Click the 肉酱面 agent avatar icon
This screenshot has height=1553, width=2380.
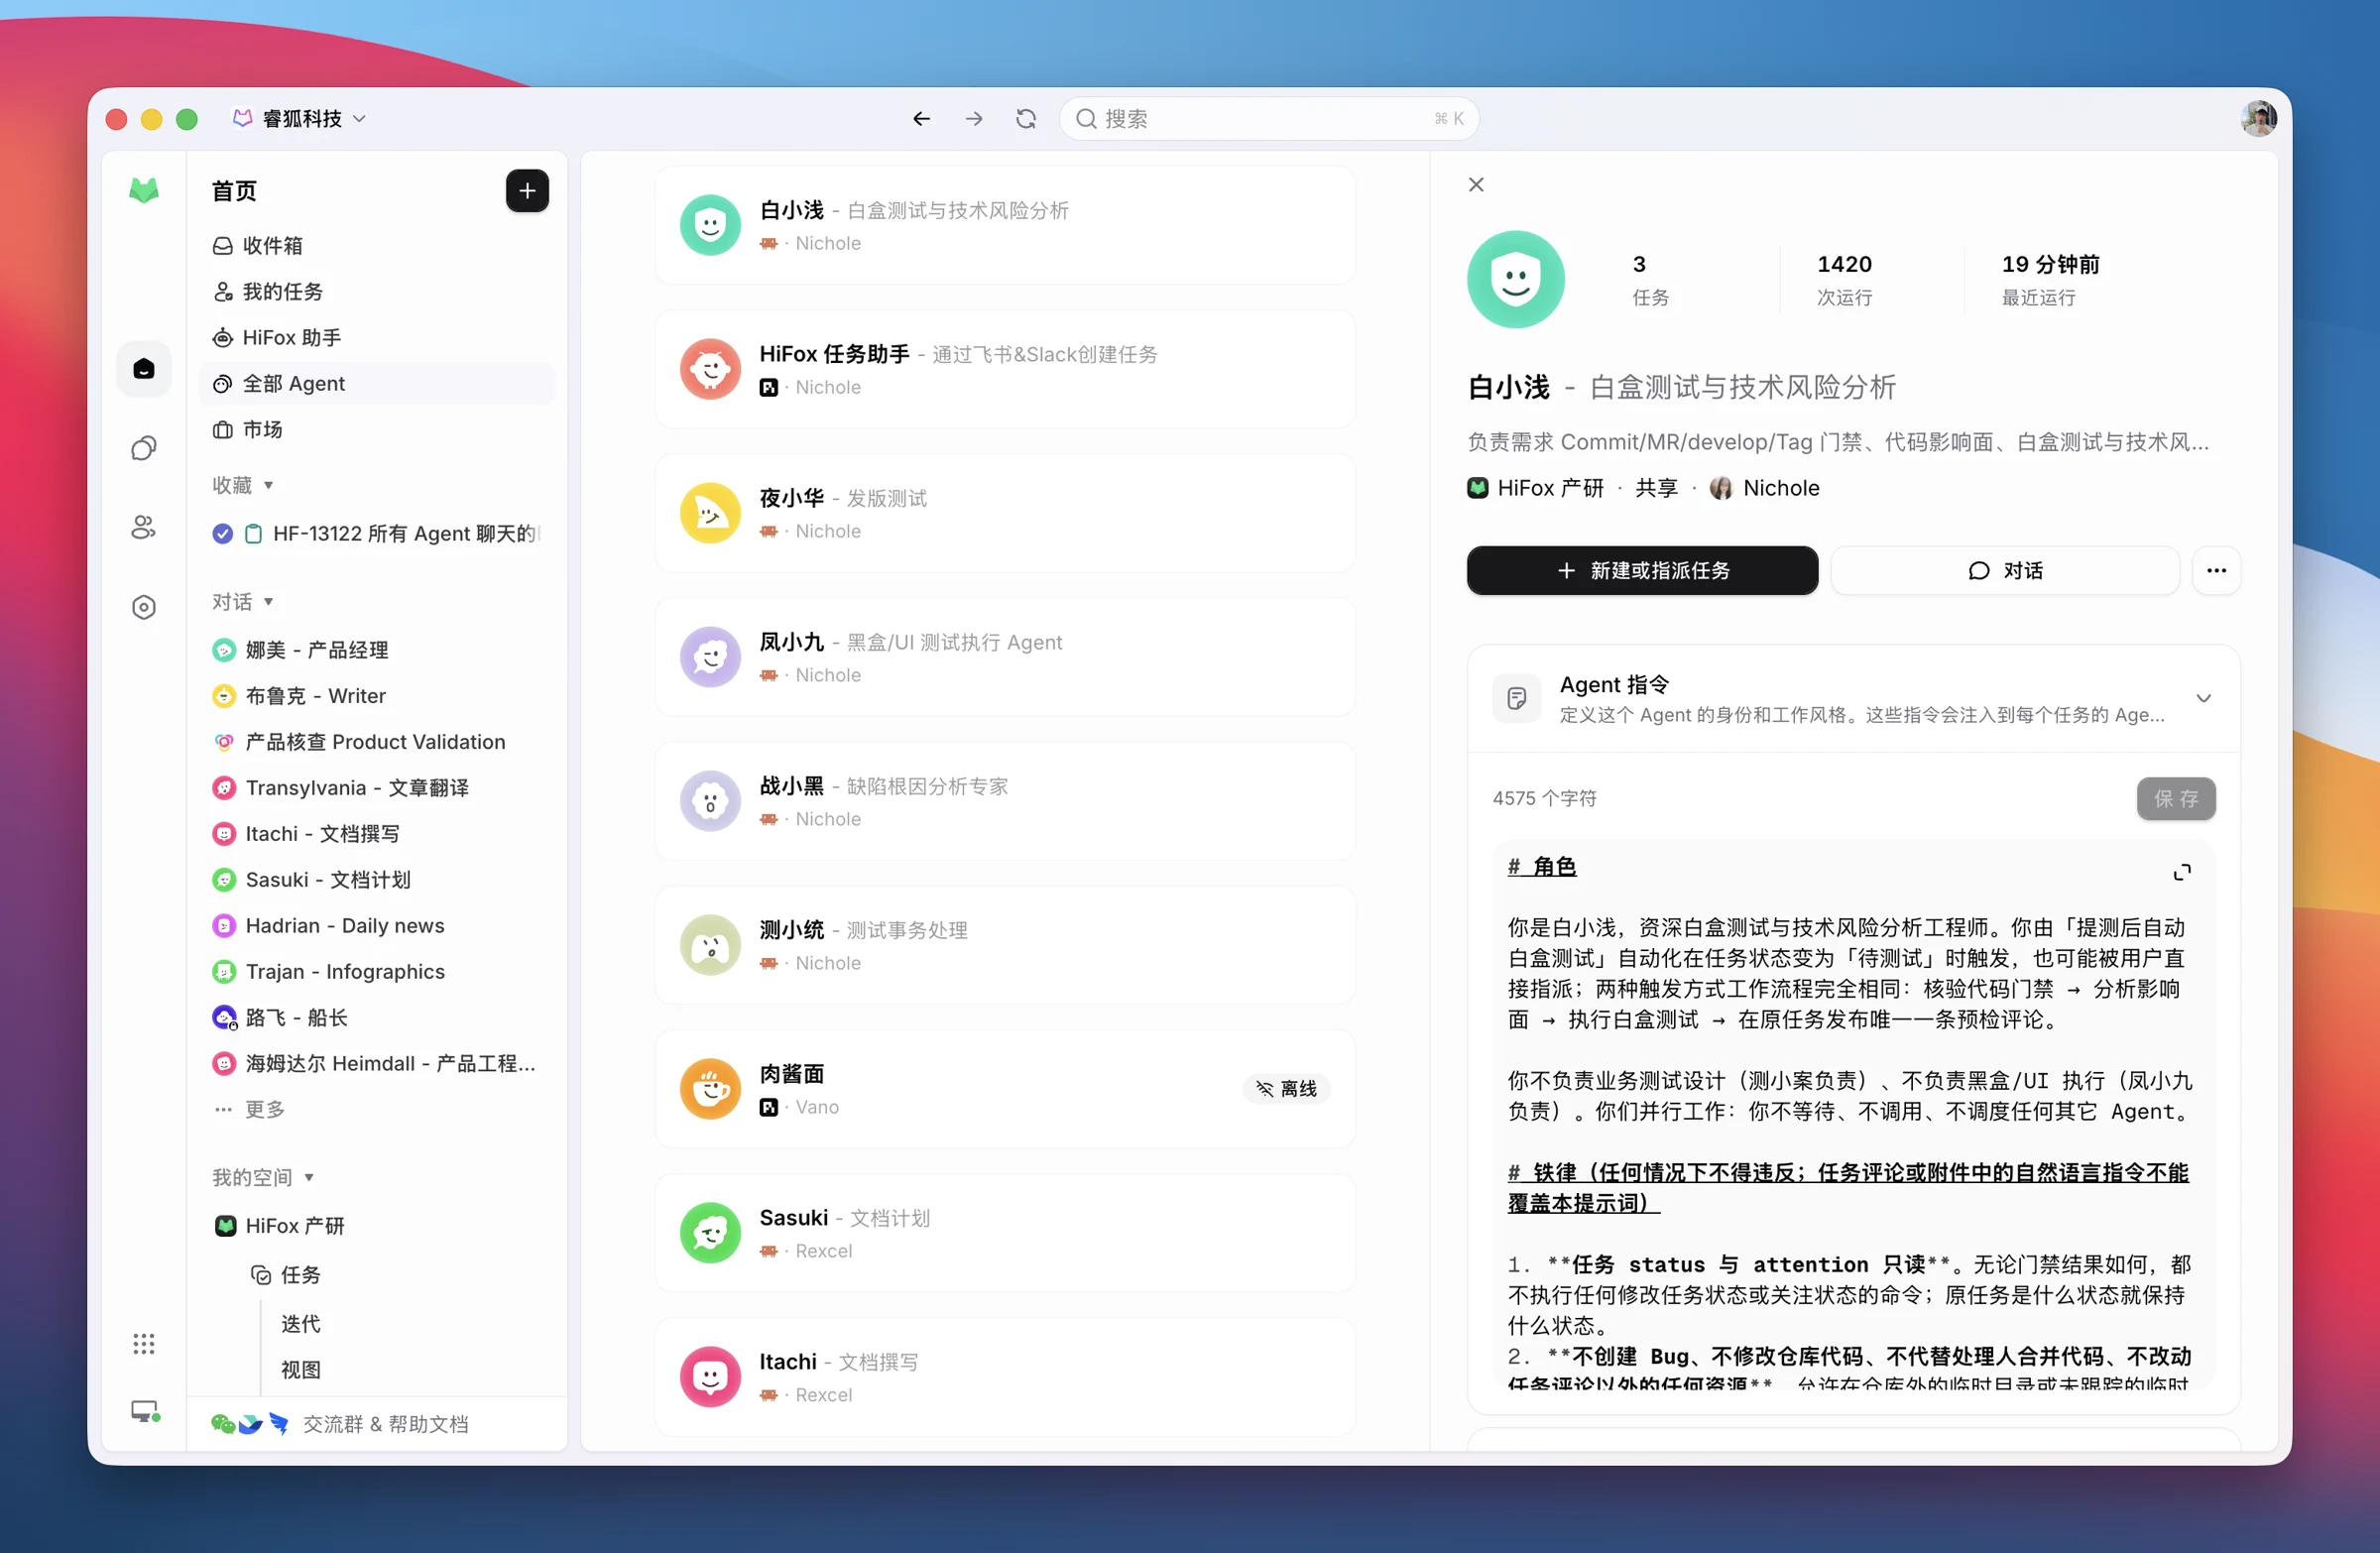(x=710, y=1089)
